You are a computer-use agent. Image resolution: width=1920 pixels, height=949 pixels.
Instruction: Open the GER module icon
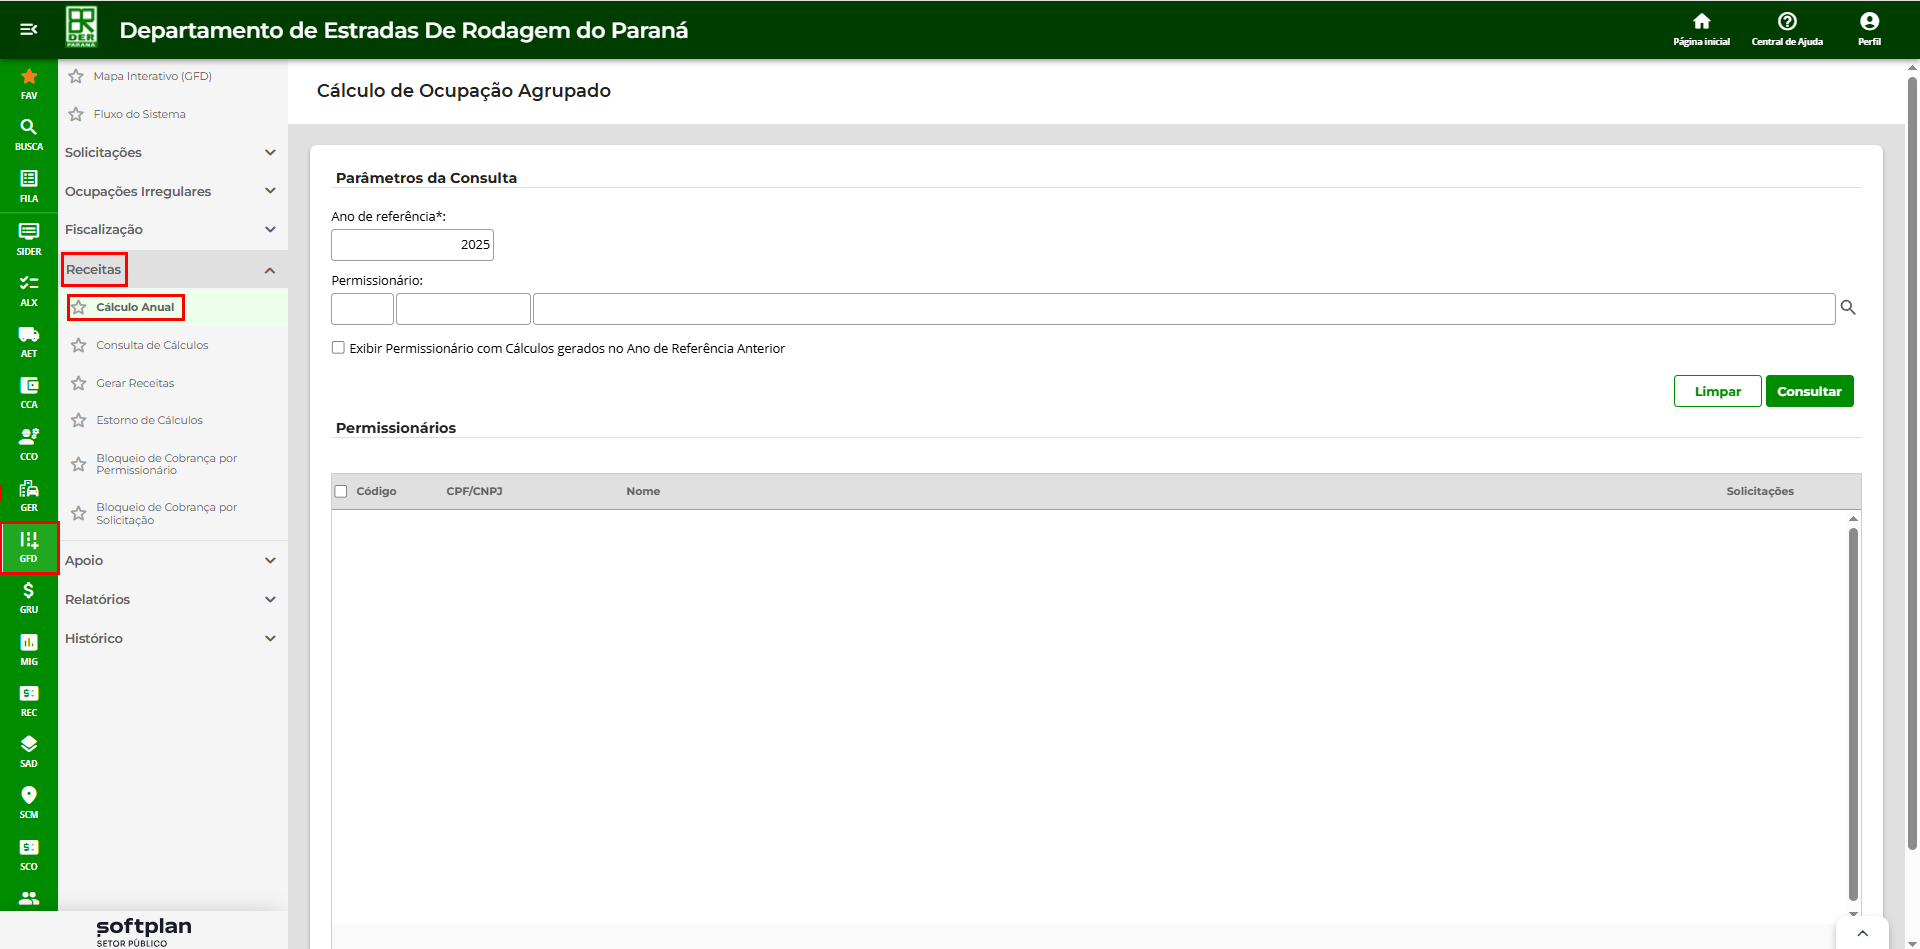pyautogui.click(x=29, y=495)
